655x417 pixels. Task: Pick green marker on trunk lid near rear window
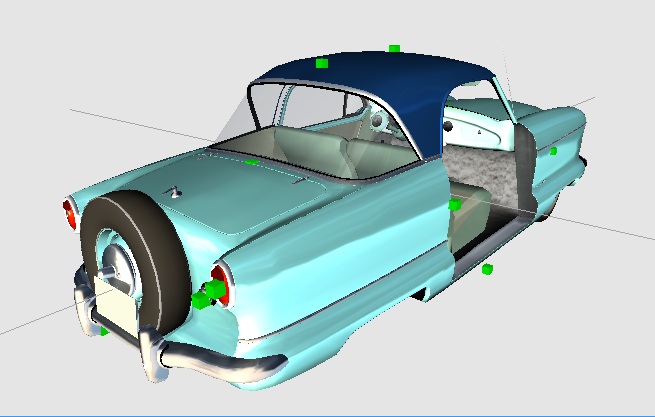(252, 161)
